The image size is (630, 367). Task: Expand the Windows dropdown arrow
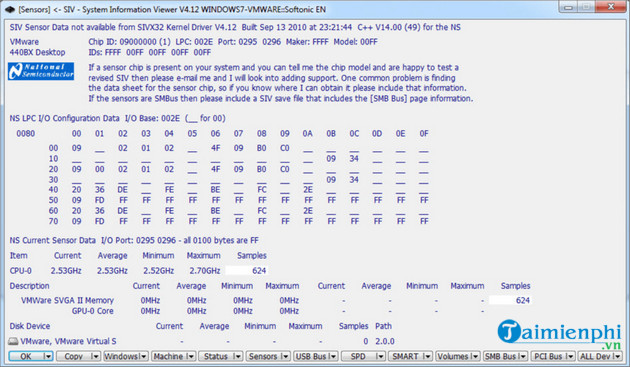(x=143, y=356)
